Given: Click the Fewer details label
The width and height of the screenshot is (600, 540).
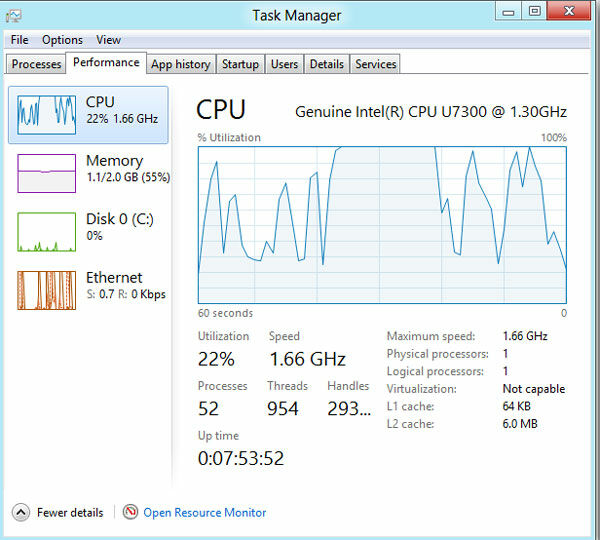Looking at the screenshot, I should pos(70,512).
